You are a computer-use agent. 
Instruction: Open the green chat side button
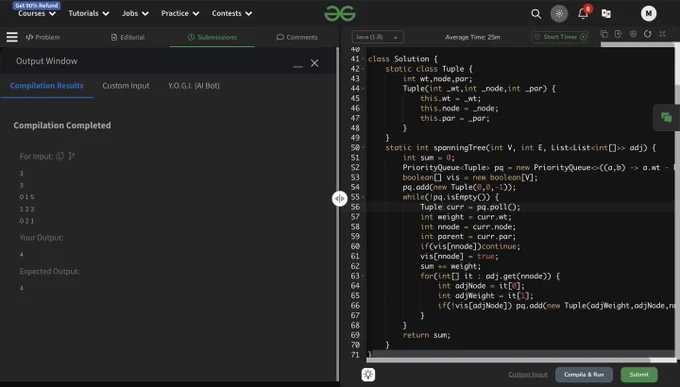point(667,117)
